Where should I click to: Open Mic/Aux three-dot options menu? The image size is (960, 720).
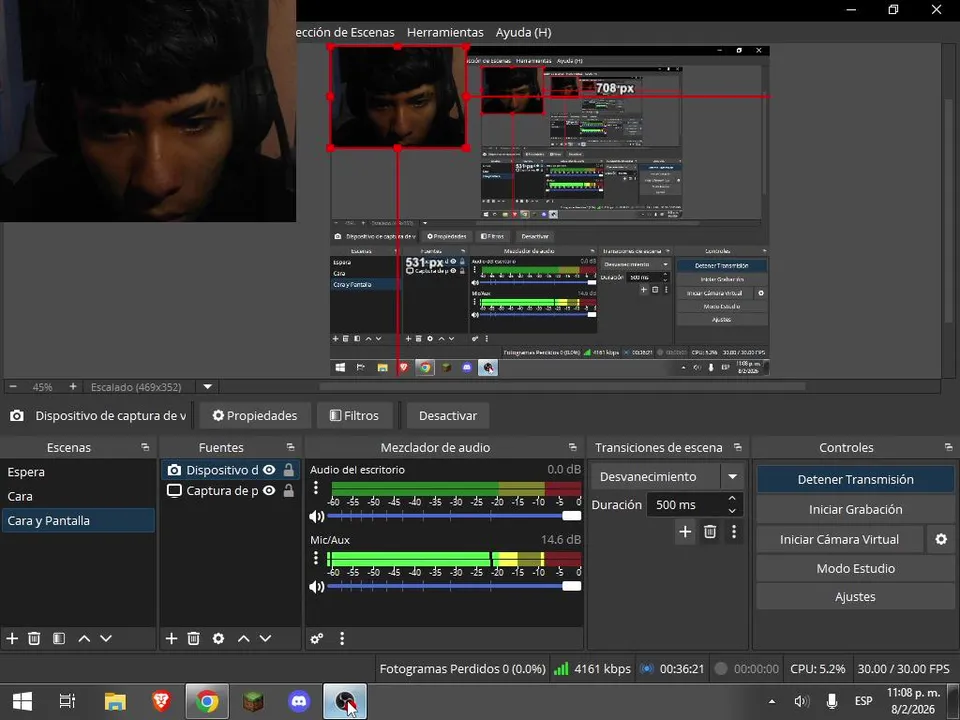[316, 558]
